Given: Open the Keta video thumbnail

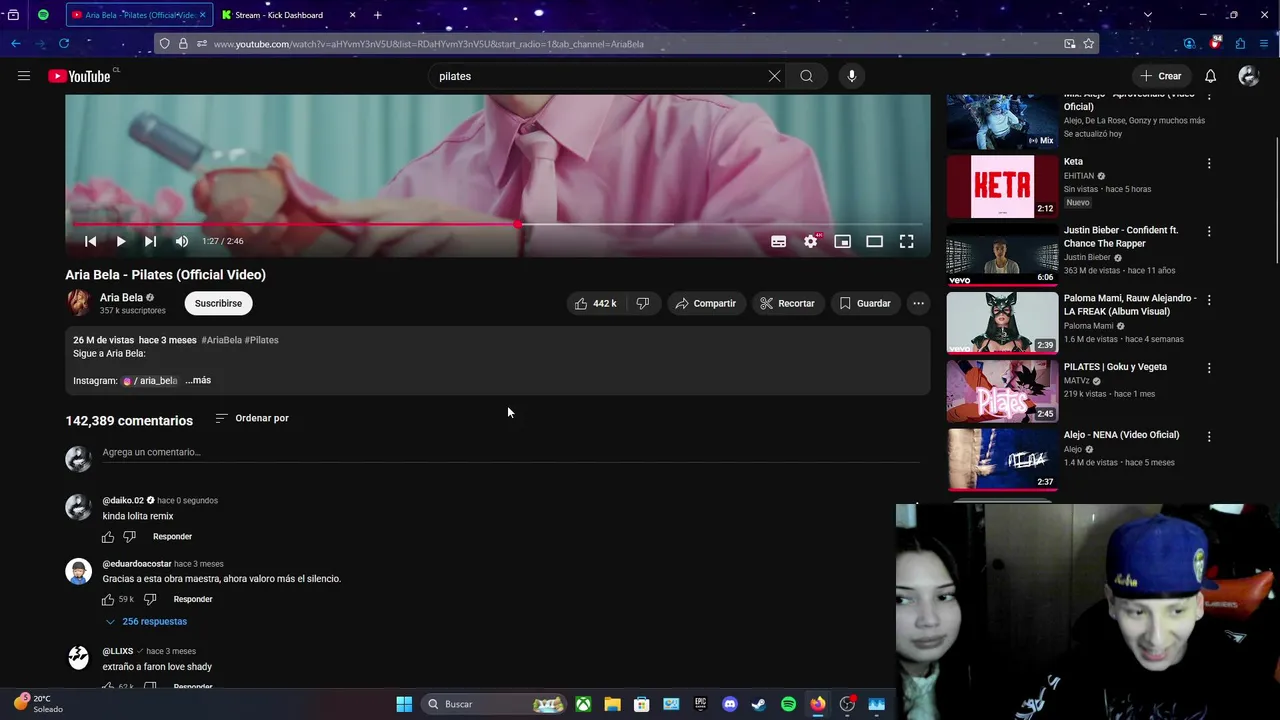Looking at the screenshot, I should point(1002,186).
